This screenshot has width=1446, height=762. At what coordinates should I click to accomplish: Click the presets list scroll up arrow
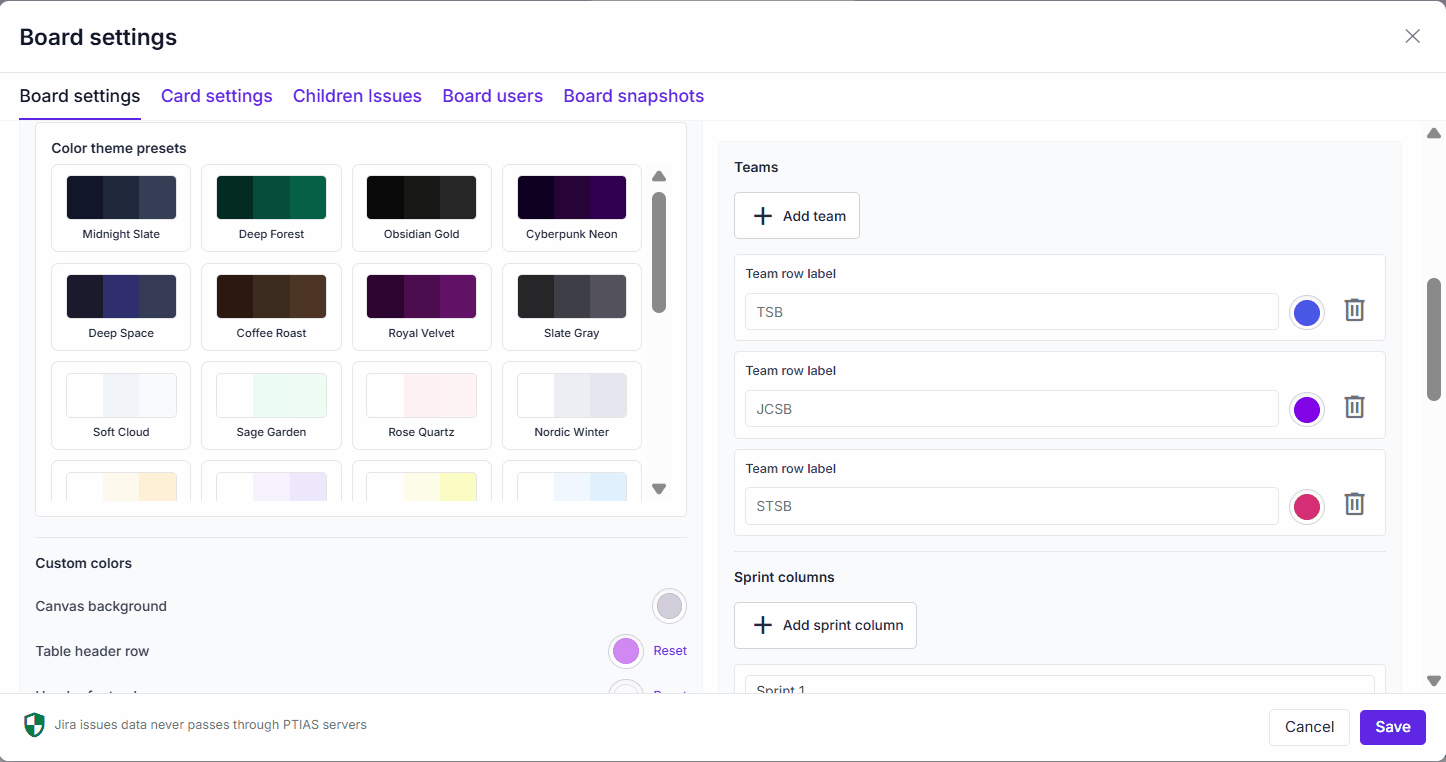659,177
